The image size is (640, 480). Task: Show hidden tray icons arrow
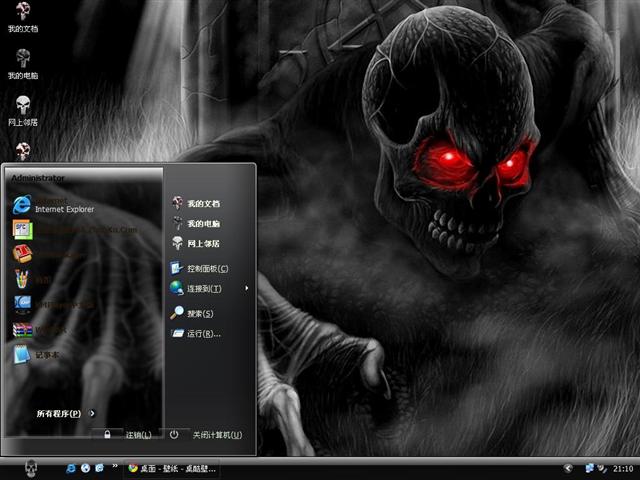pyautogui.click(x=568, y=468)
